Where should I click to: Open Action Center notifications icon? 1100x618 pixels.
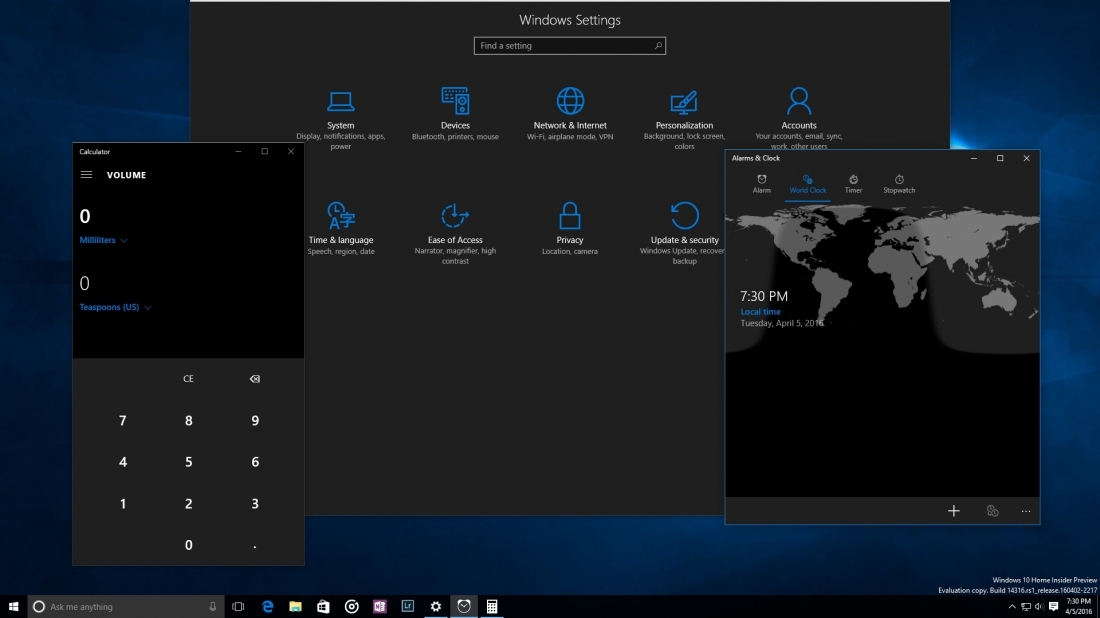point(1053,607)
